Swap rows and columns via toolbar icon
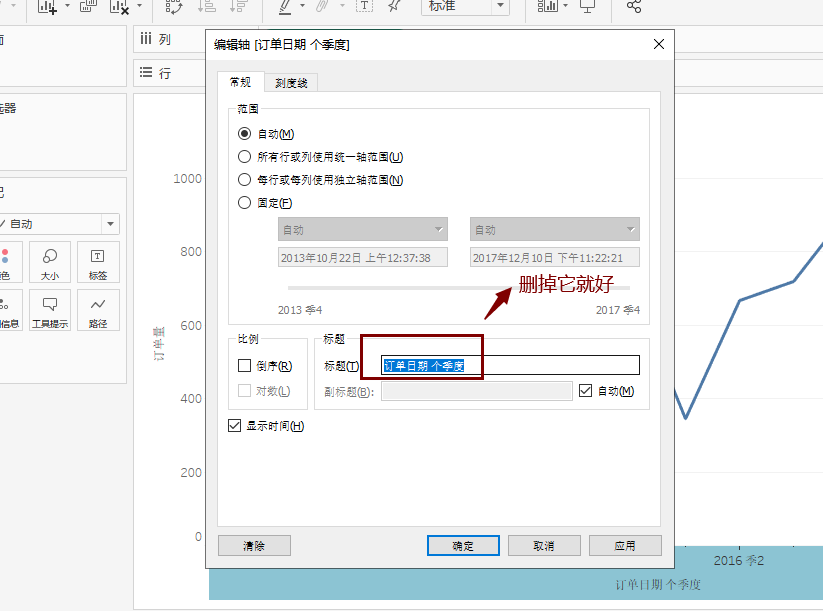 tap(174, 6)
